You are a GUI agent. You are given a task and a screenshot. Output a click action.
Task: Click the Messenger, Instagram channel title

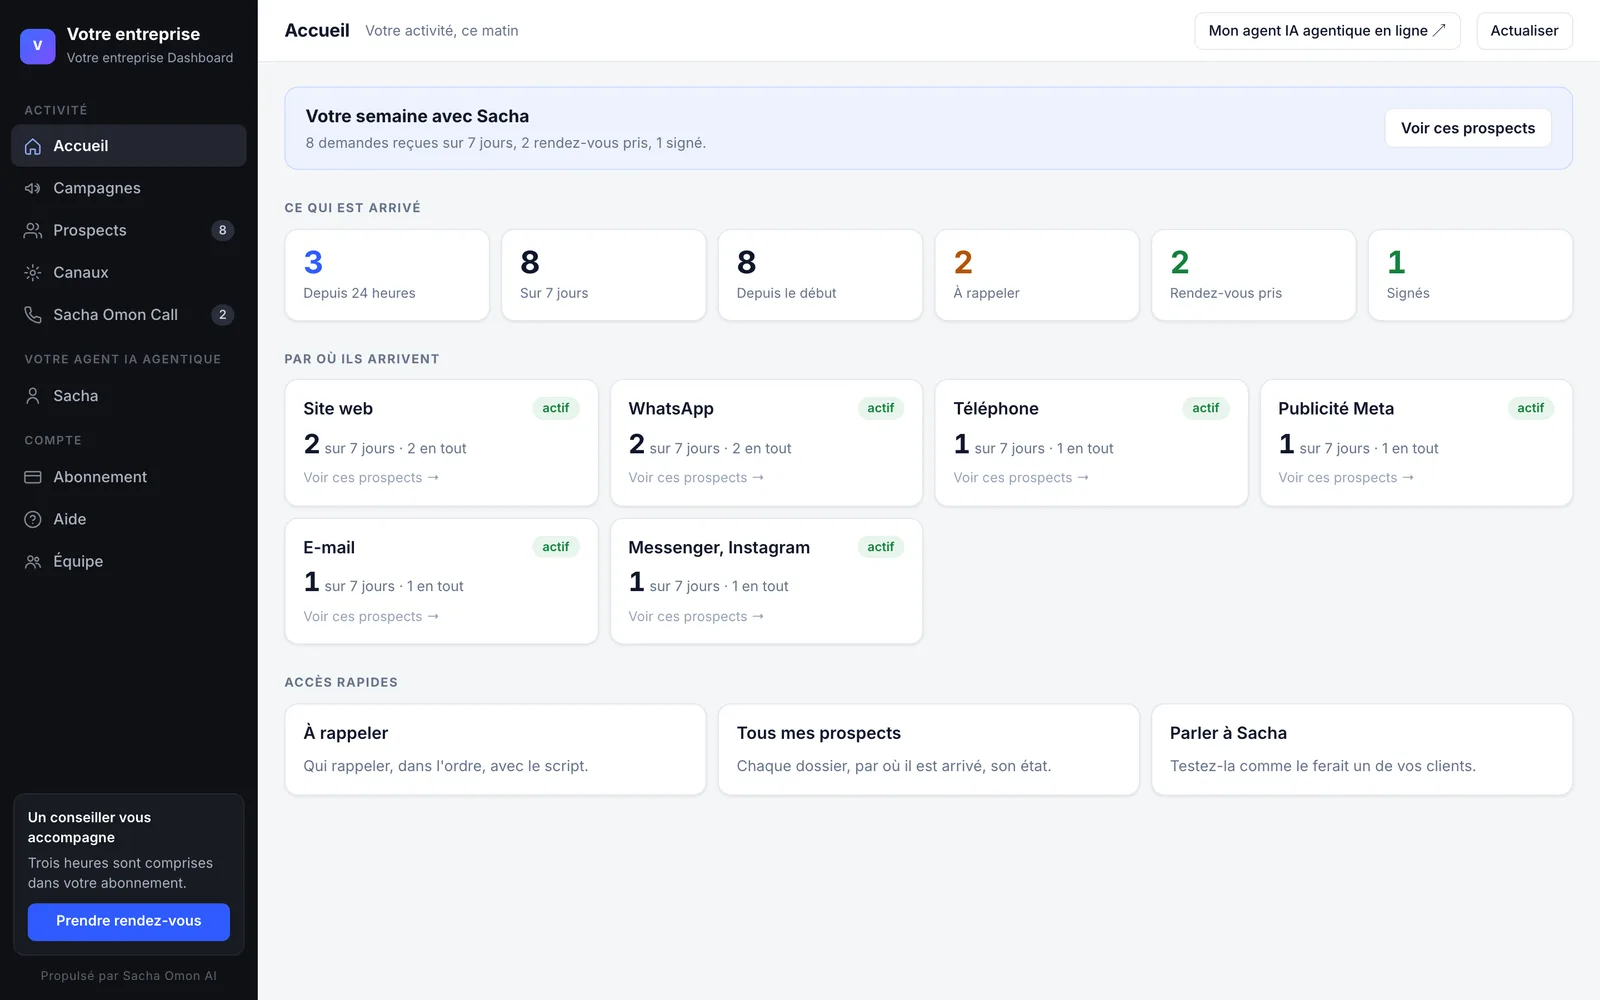[719, 548]
